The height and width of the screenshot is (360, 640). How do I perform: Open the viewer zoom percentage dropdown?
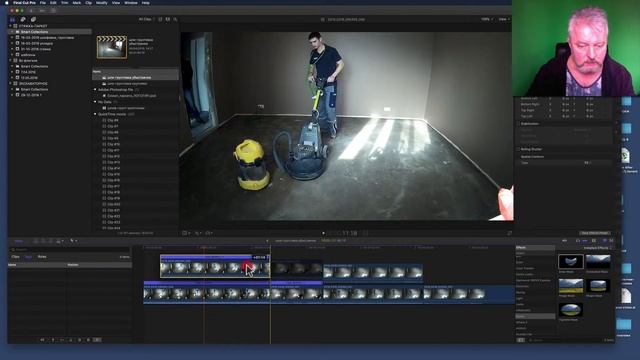[487, 19]
